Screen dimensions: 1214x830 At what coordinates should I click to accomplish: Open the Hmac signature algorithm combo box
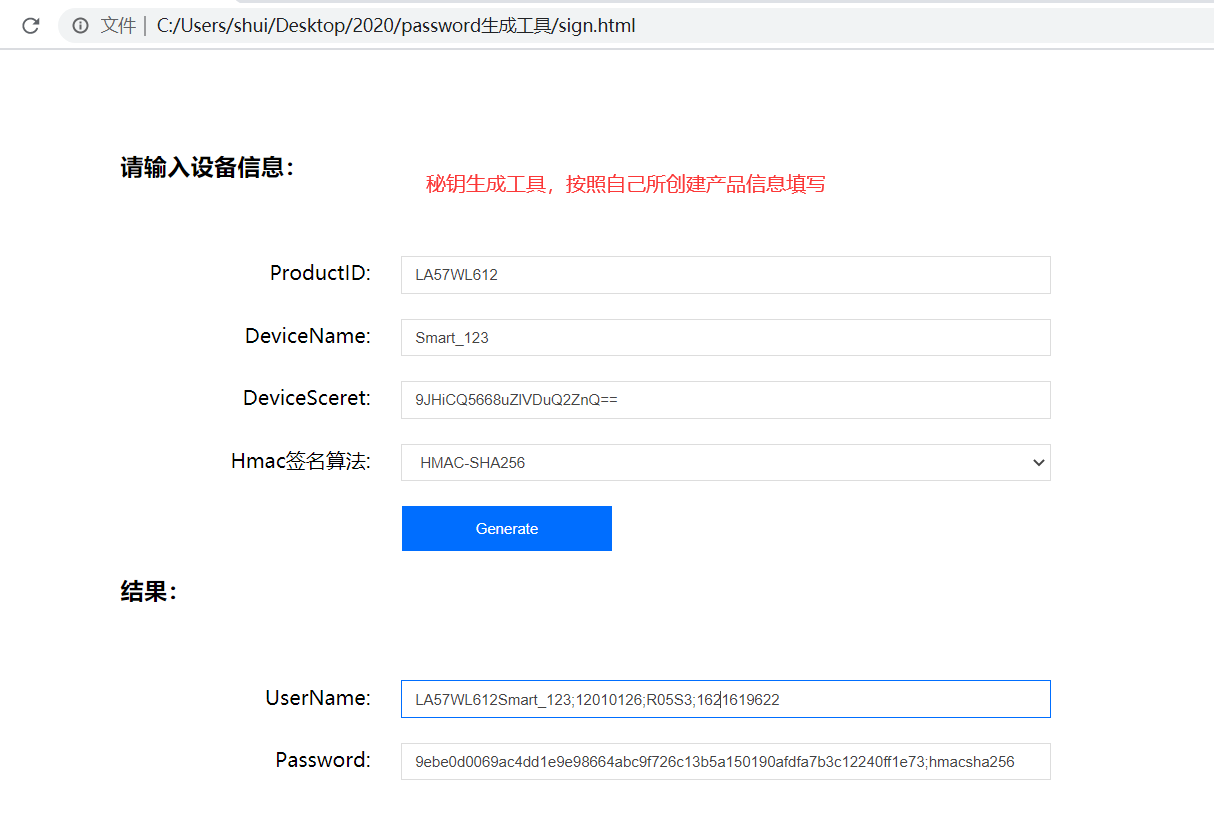tap(725, 462)
